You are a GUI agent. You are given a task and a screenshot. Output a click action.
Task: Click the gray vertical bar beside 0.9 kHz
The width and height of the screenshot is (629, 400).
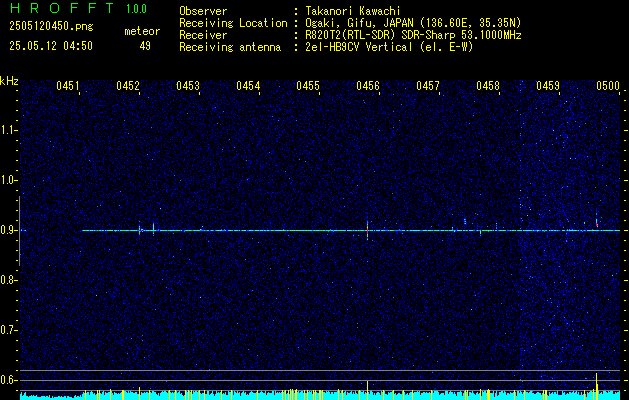click(19, 231)
